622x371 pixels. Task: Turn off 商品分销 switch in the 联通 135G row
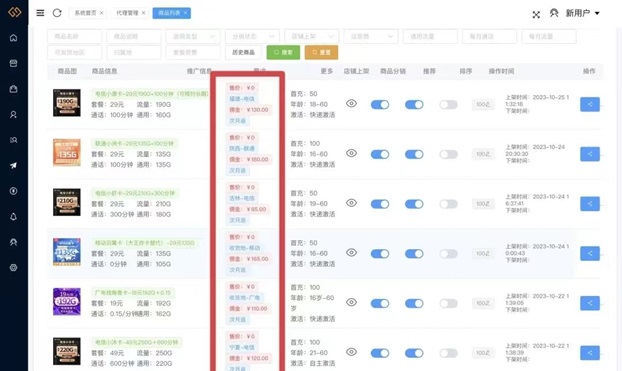click(x=414, y=154)
